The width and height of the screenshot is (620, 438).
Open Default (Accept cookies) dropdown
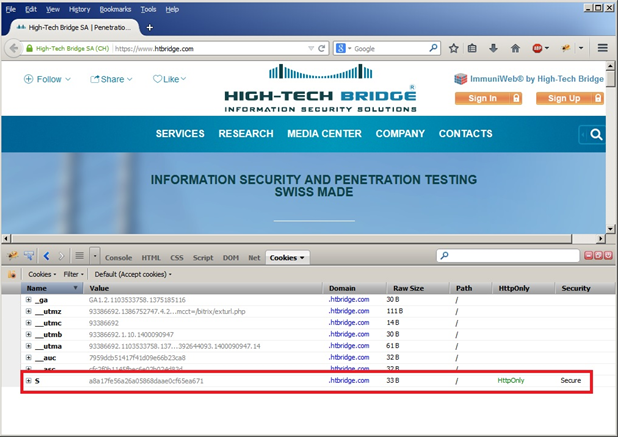pos(132,274)
